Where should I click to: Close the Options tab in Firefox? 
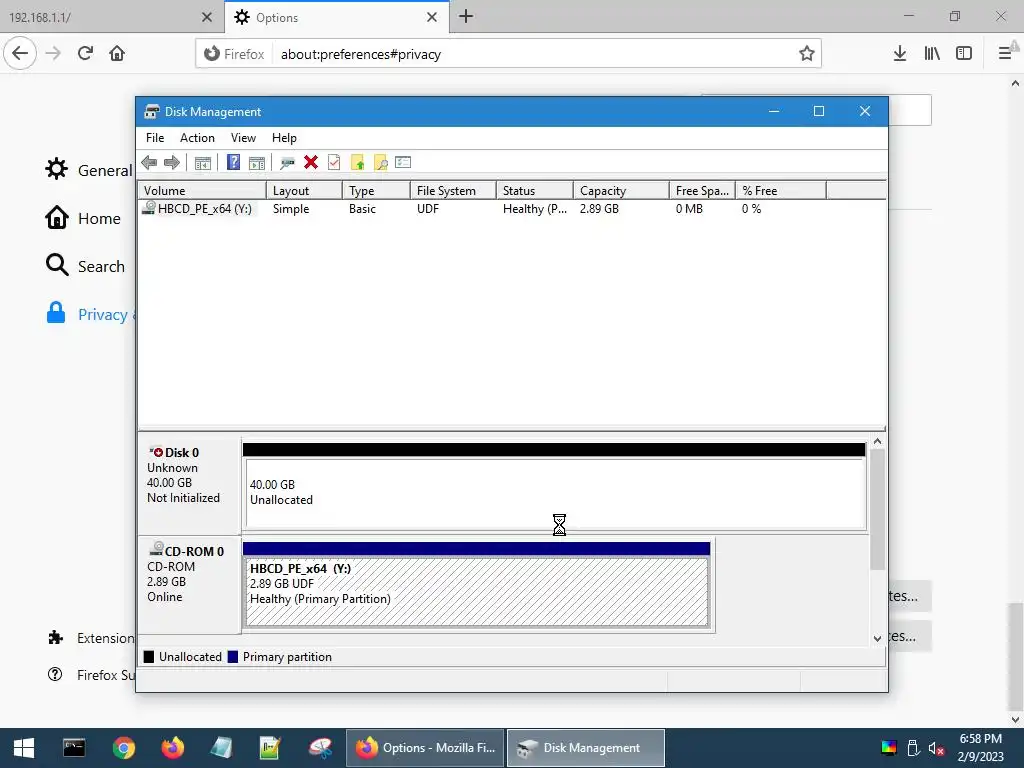pyautogui.click(x=432, y=18)
